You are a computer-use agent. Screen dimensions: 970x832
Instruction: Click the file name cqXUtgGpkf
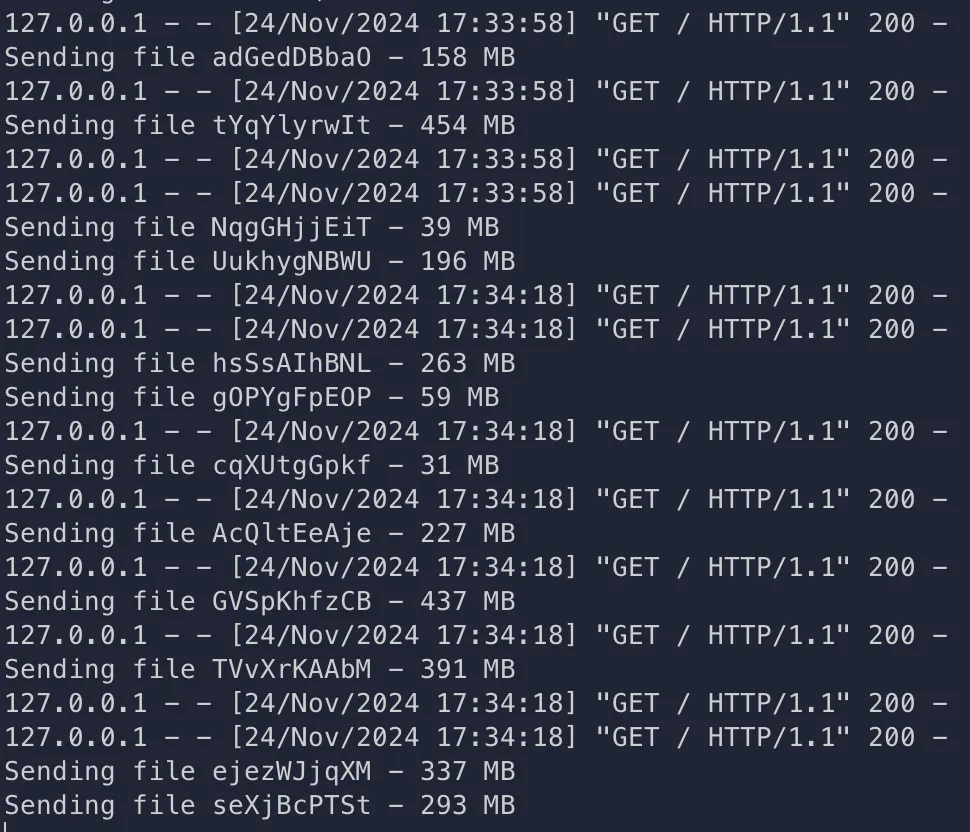[x=284, y=465]
